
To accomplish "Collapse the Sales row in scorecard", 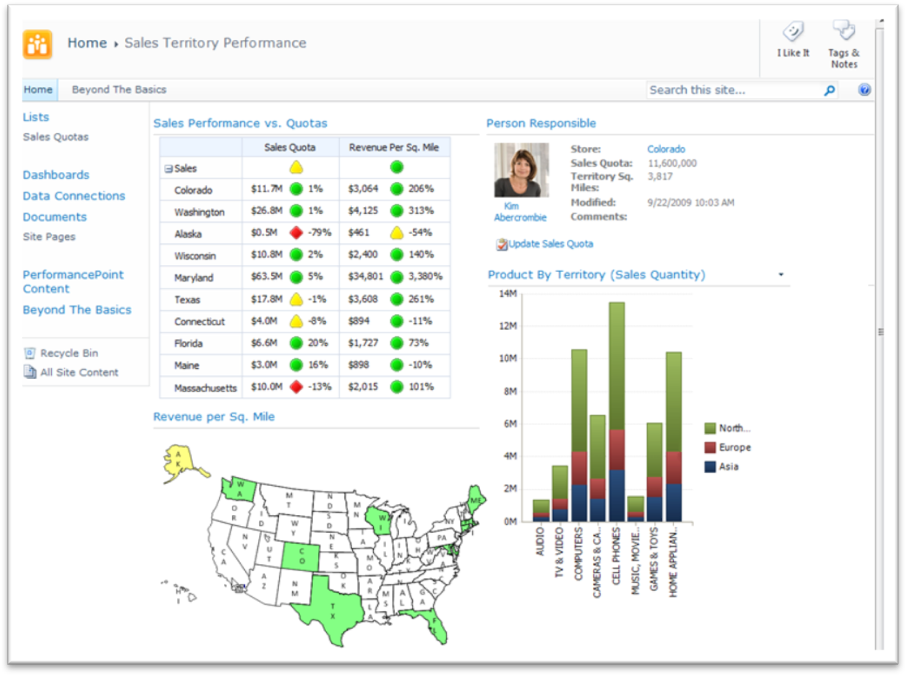I will point(168,169).
